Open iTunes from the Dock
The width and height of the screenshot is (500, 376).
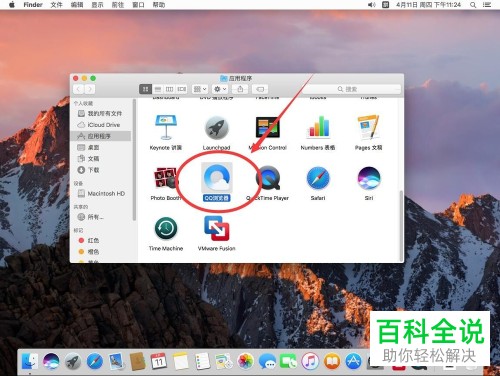point(310,361)
